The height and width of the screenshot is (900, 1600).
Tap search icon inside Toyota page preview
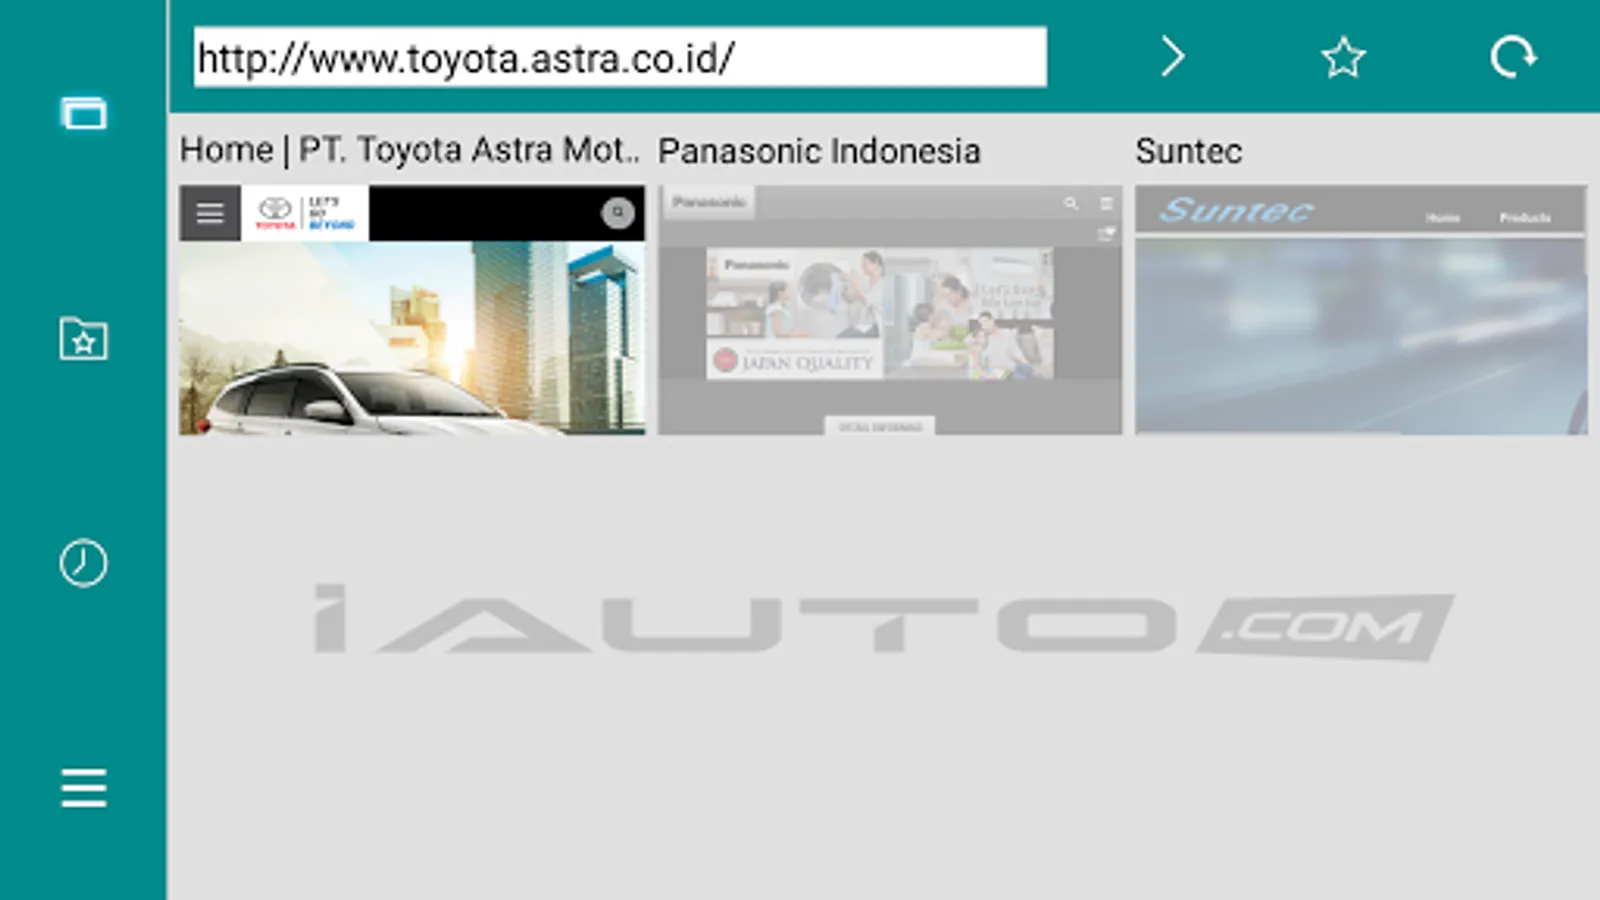pyautogui.click(x=618, y=212)
